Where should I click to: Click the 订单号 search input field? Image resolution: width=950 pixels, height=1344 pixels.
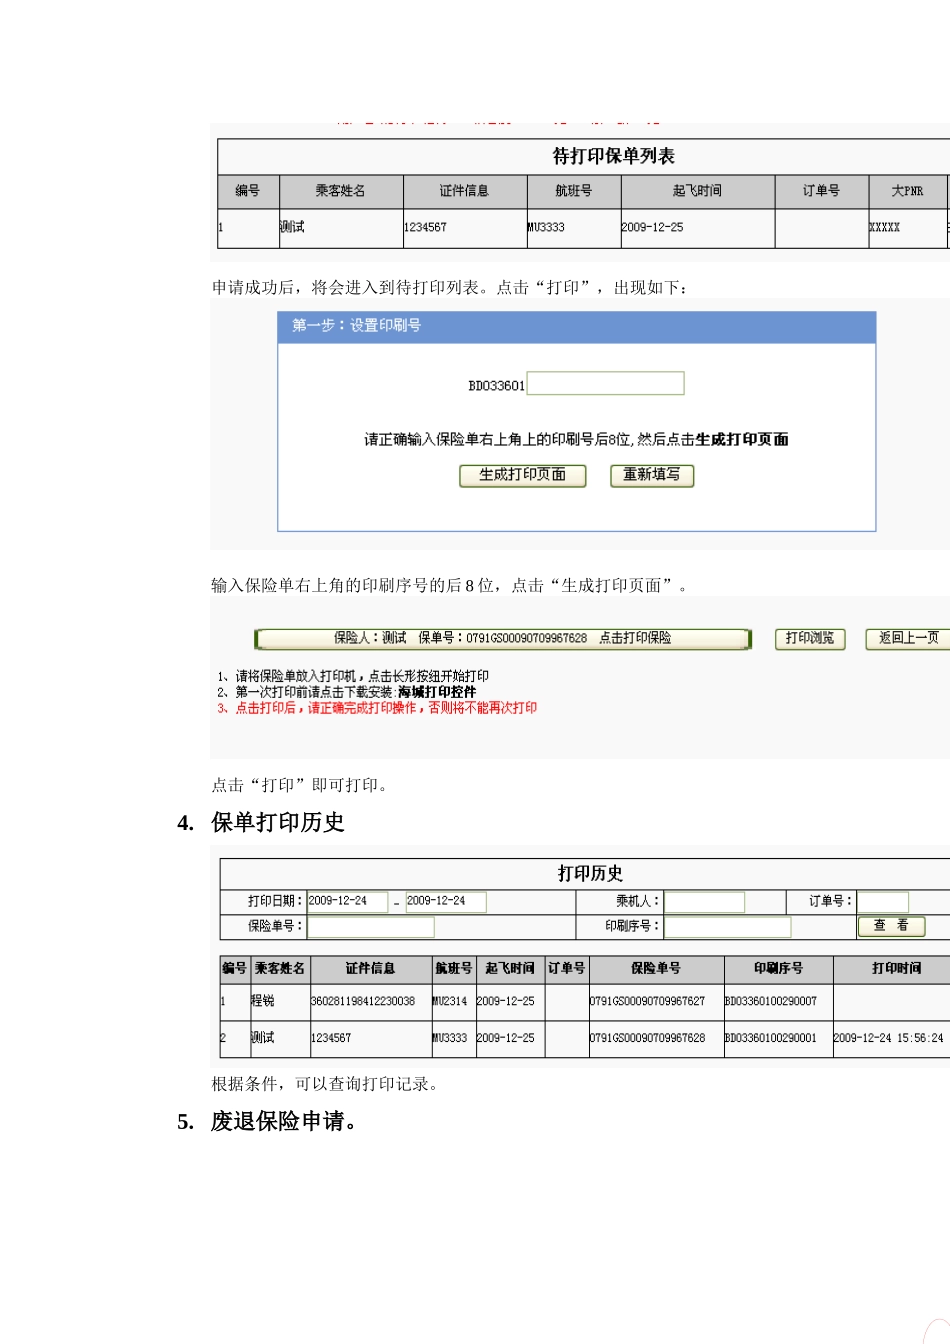[882, 902]
